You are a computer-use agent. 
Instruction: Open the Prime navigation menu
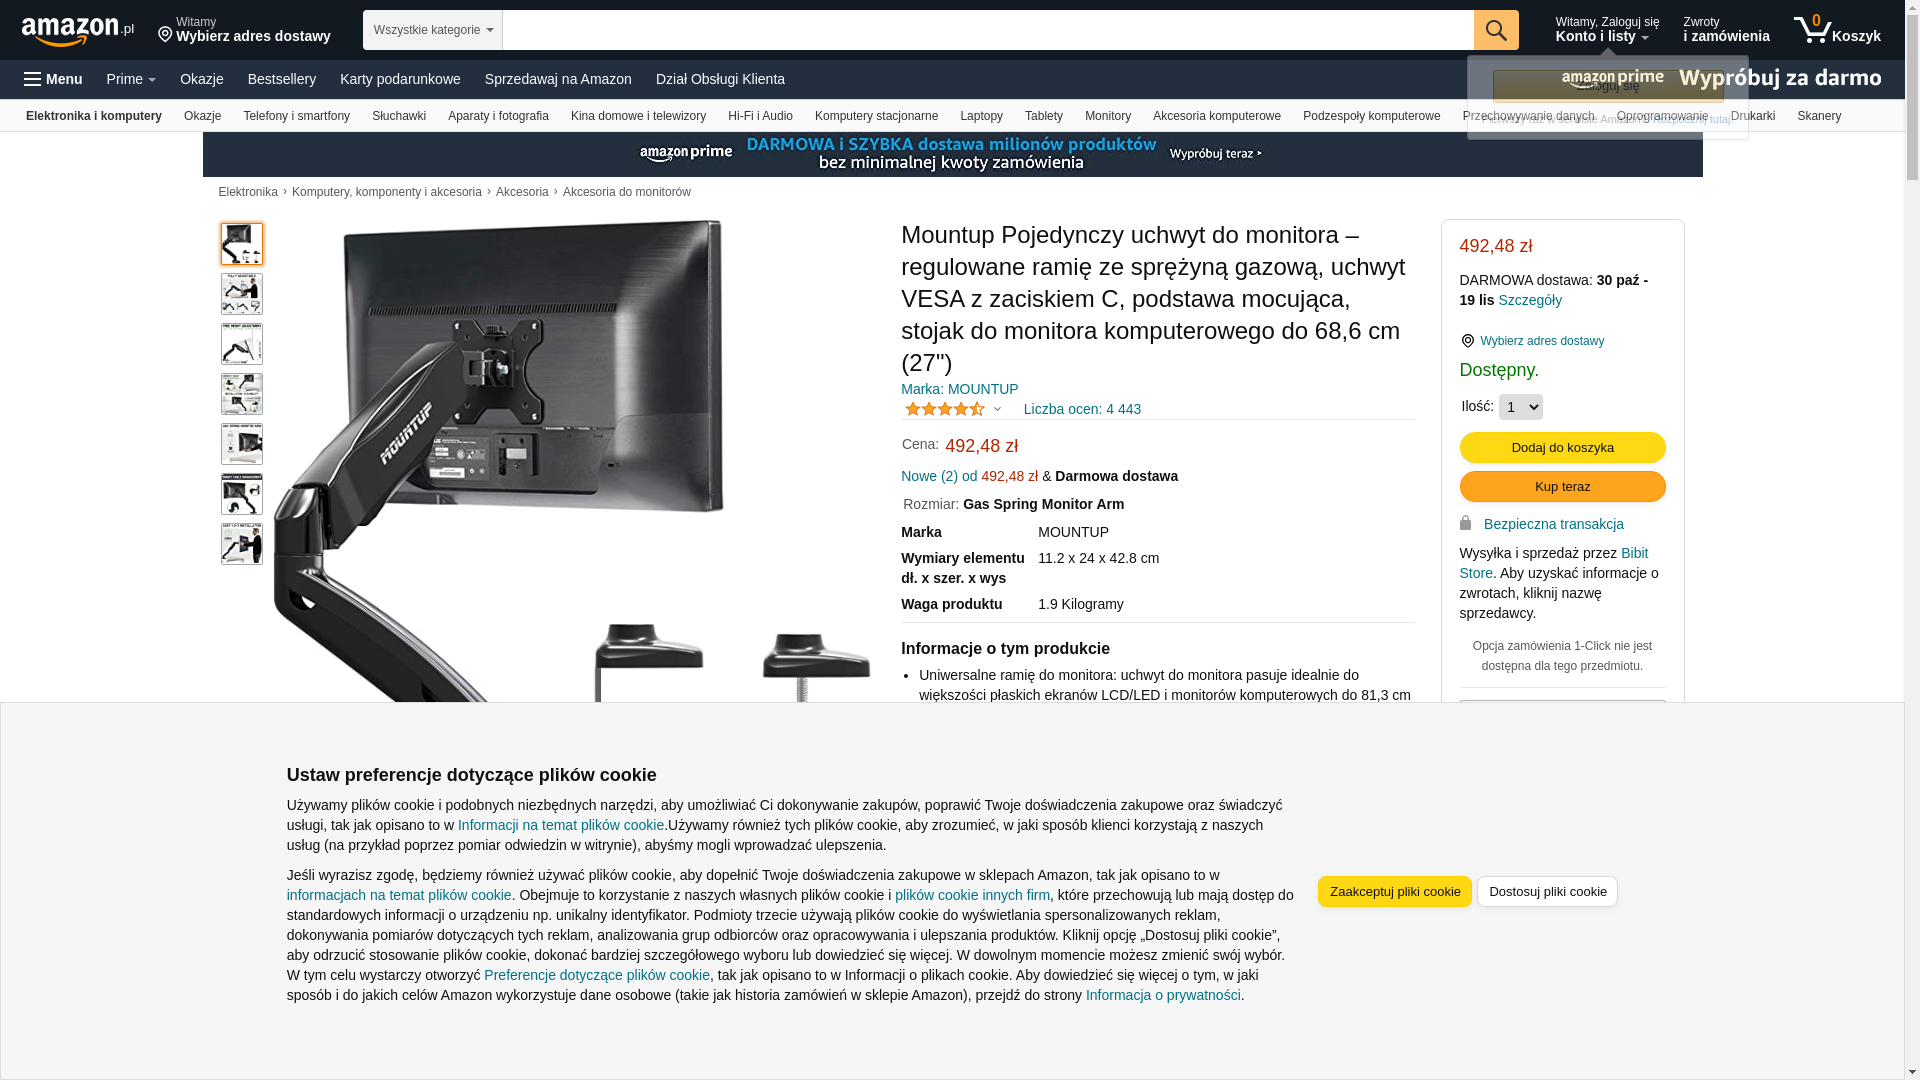131,79
